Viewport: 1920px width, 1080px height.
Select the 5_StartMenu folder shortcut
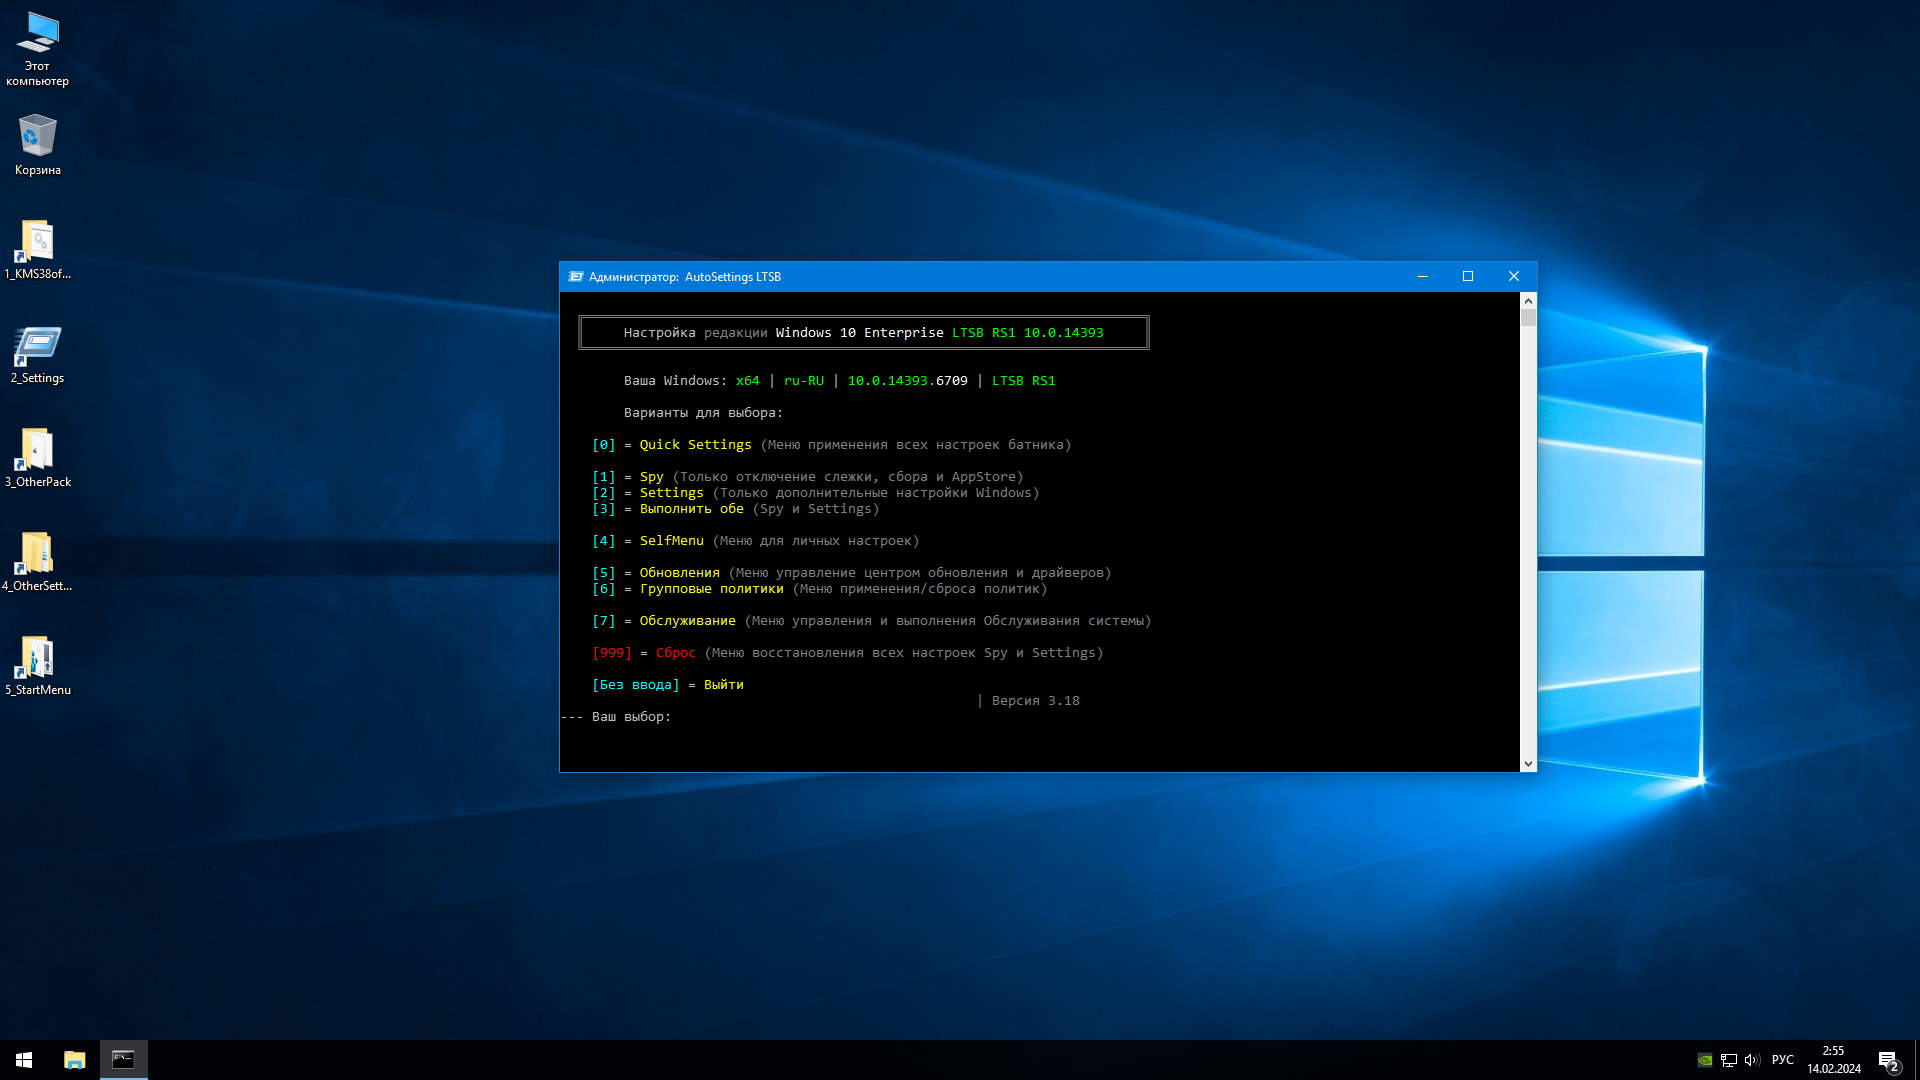click(x=37, y=664)
